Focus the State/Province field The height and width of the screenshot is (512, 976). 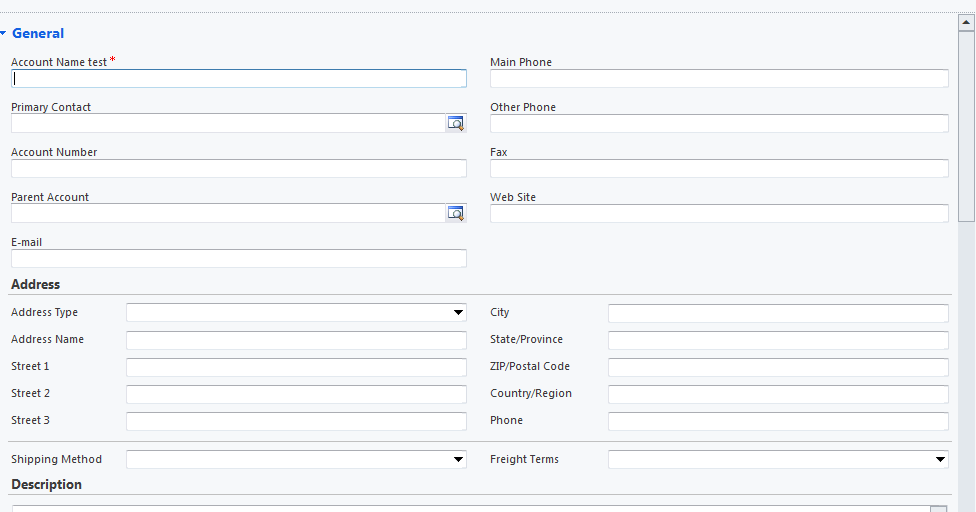coord(778,340)
